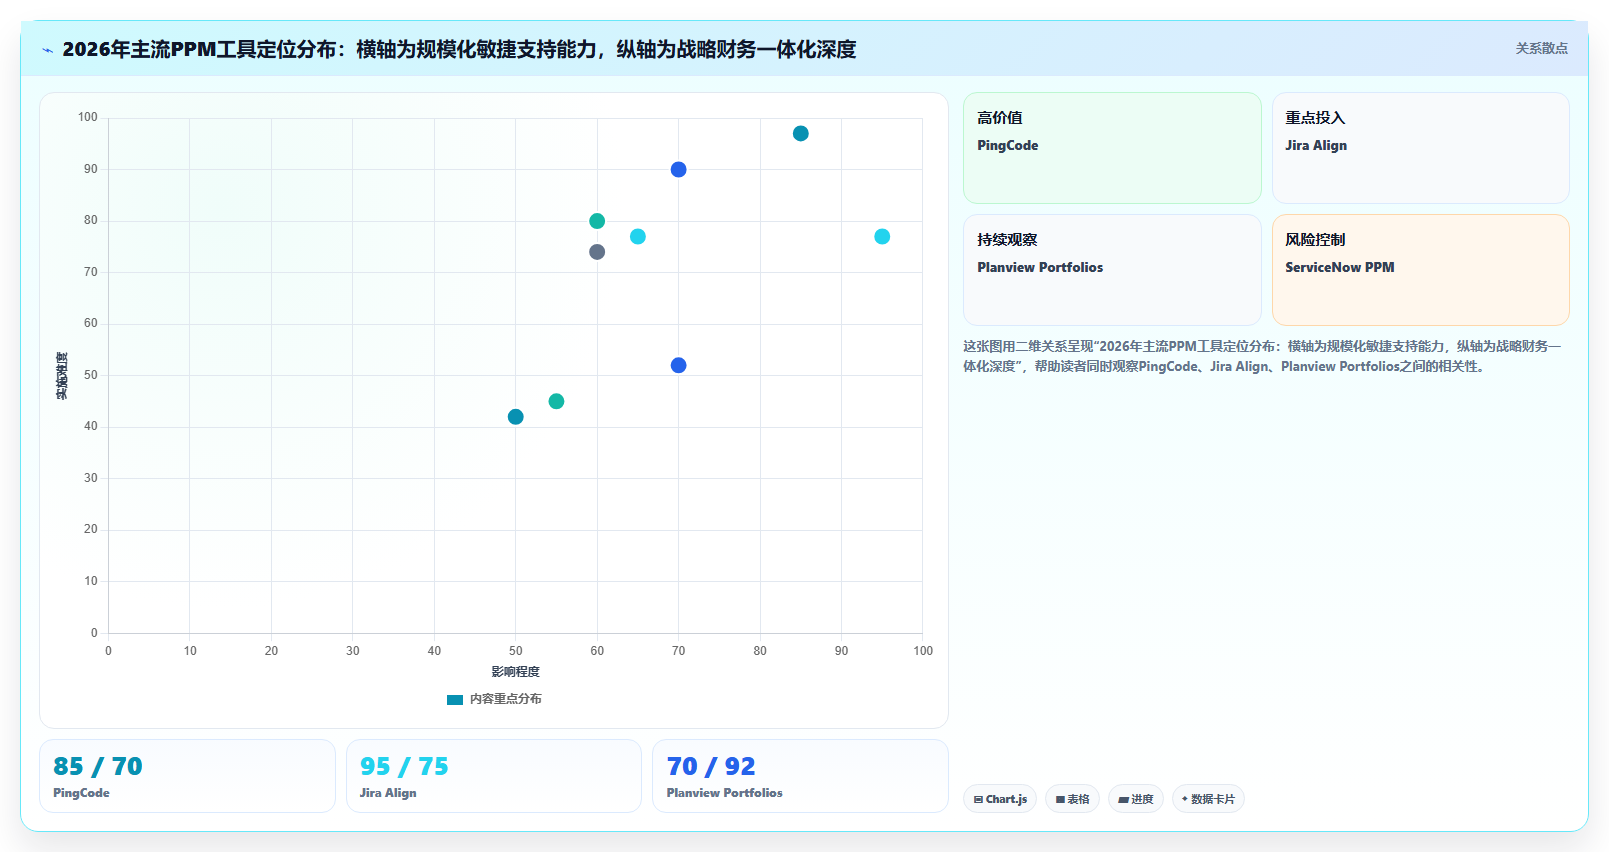
Task: Click the Chart.js tag
Action: [1000, 799]
